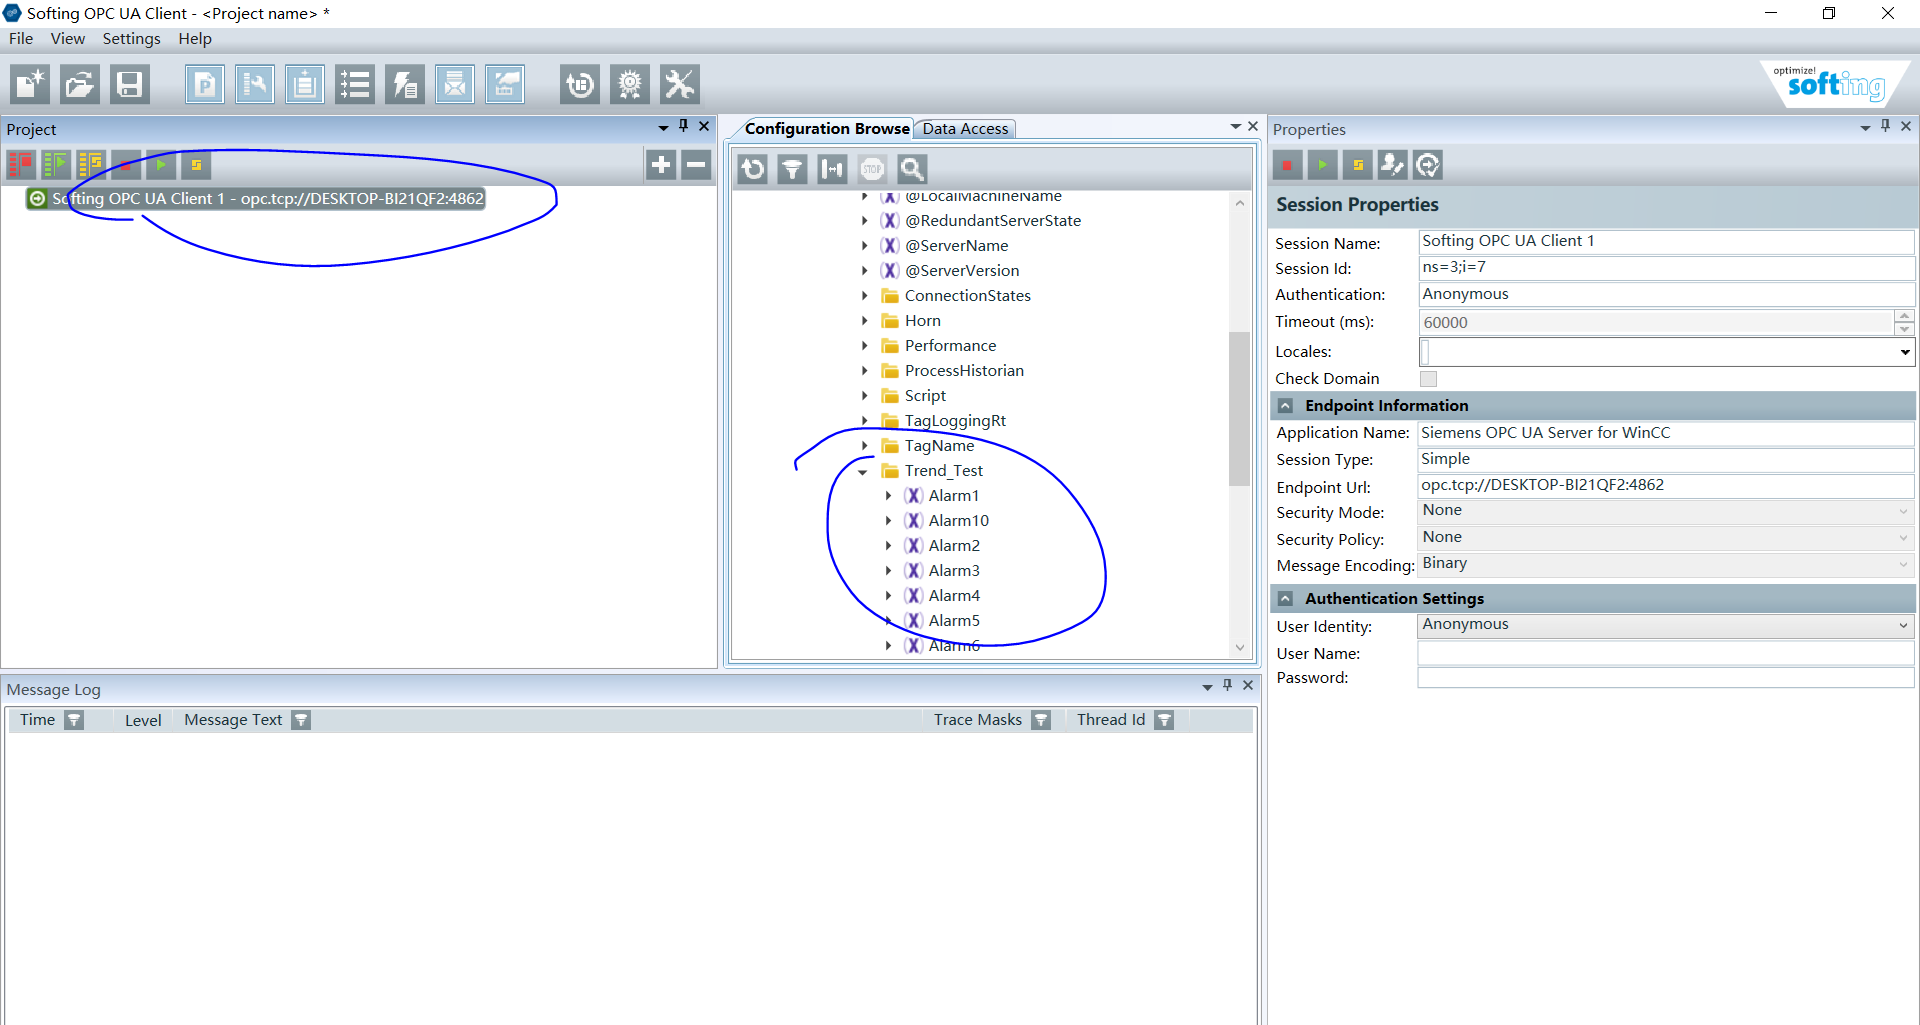Select the @ServerName node
Image resolution: width=1920 pixels, height=1025 pixels.
point(956,246)
